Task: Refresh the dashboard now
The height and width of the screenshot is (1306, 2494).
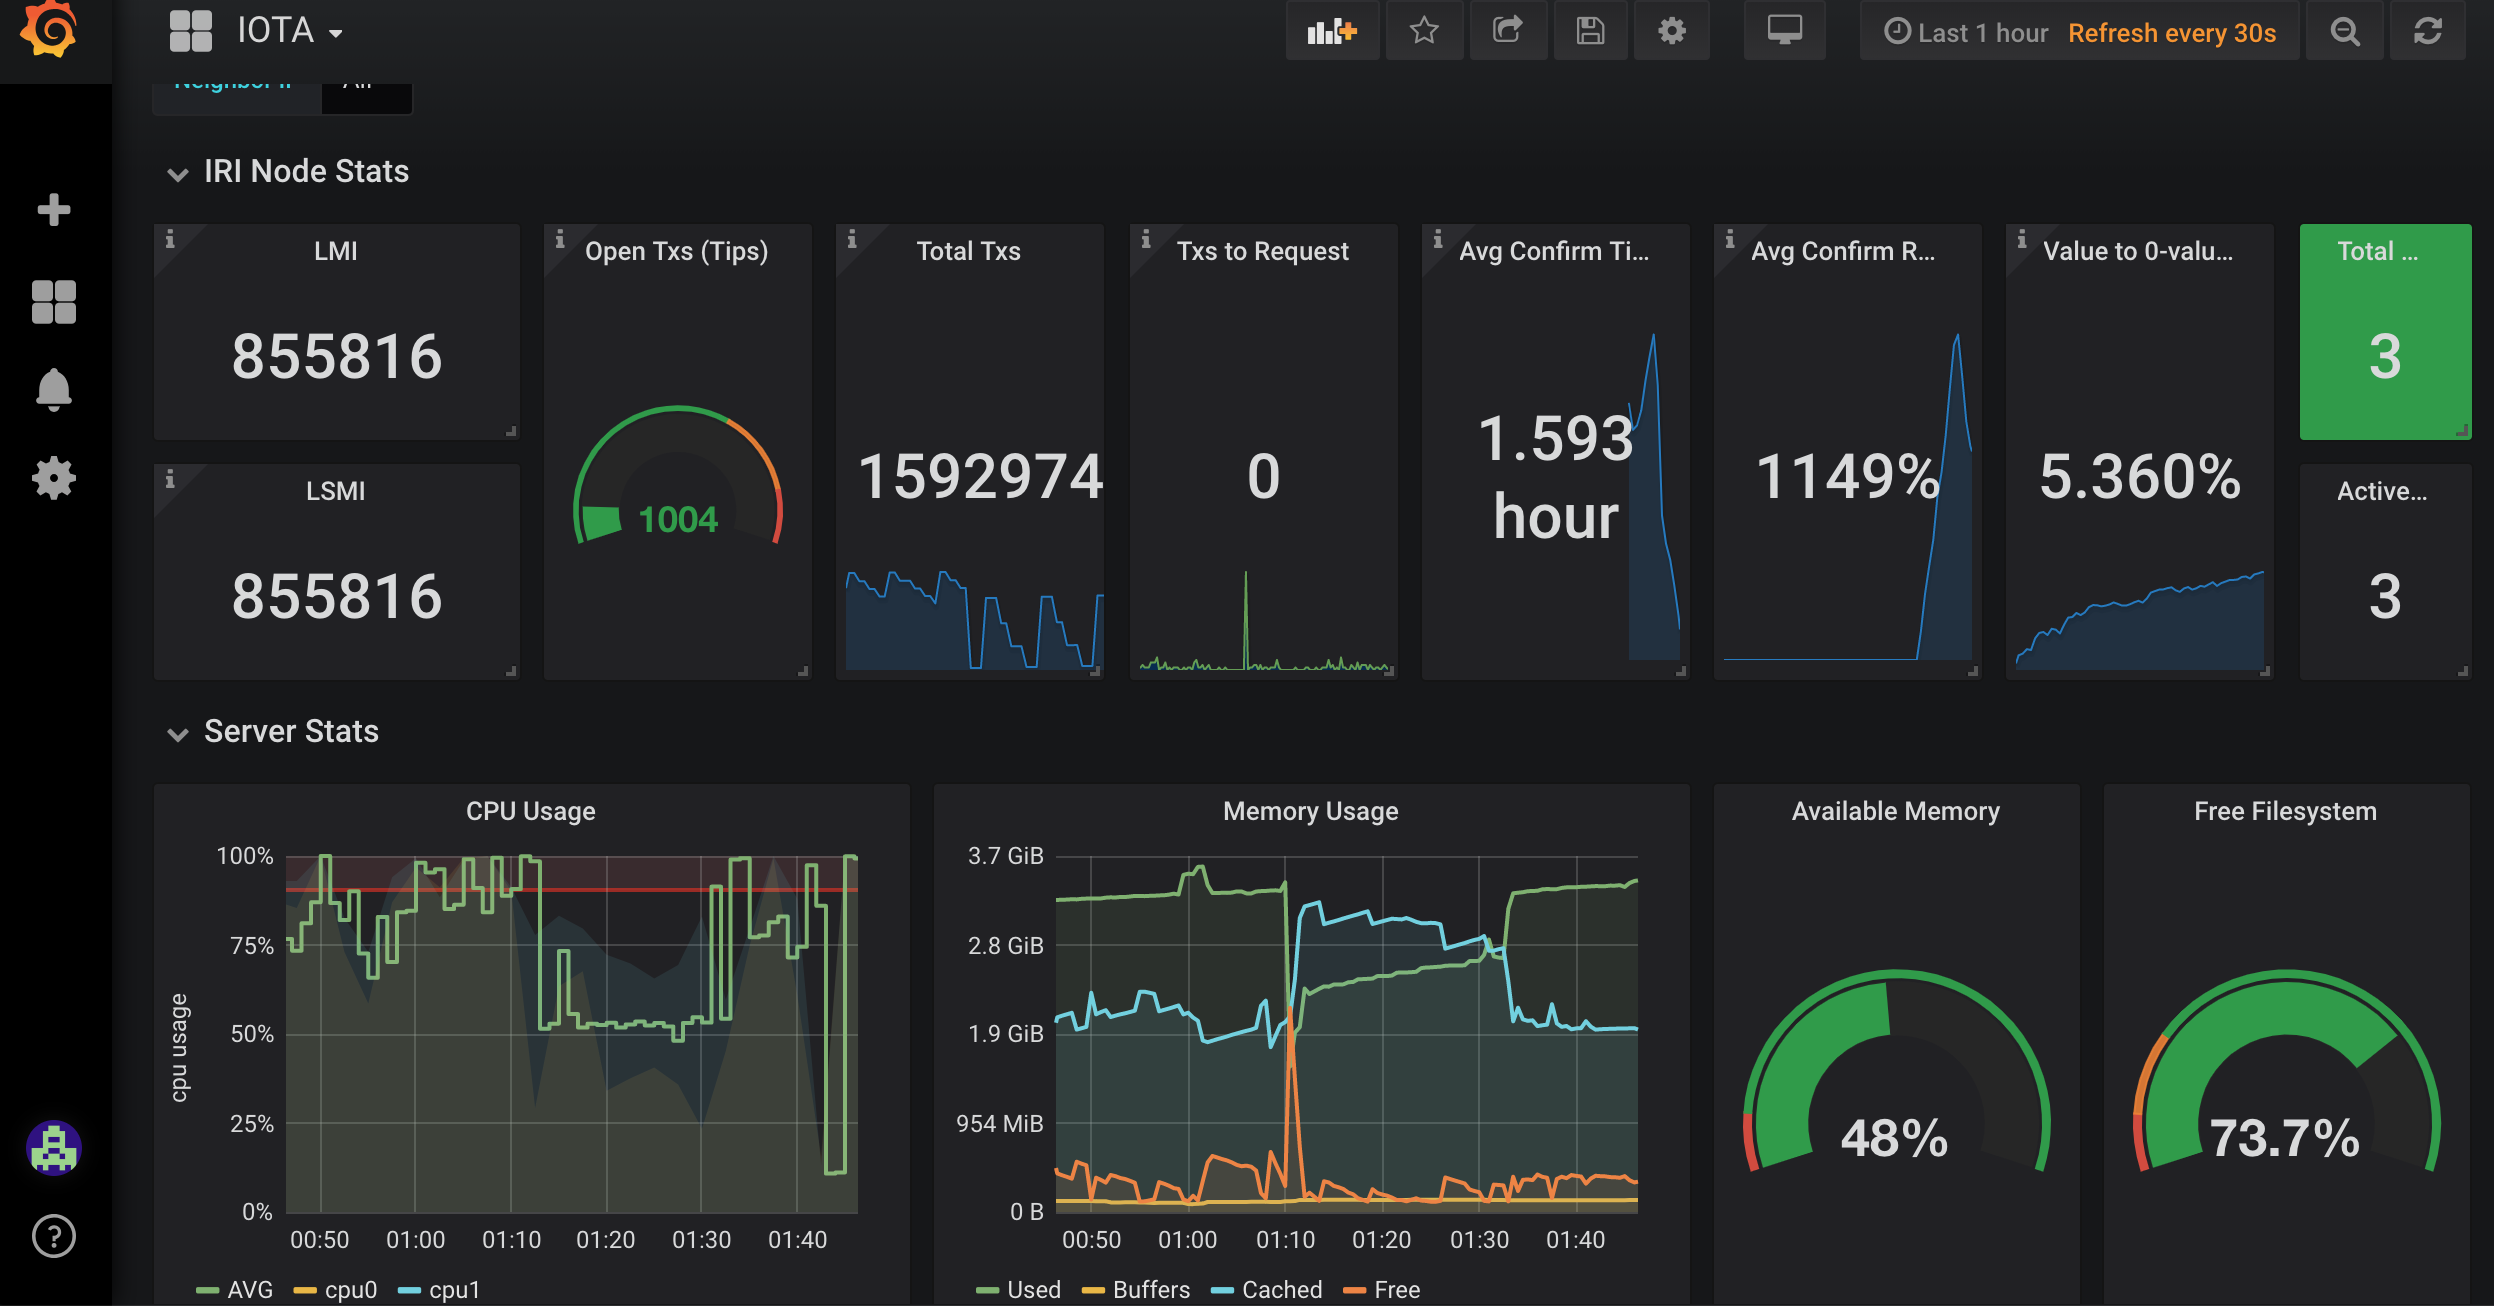Action: [2428, 32]
